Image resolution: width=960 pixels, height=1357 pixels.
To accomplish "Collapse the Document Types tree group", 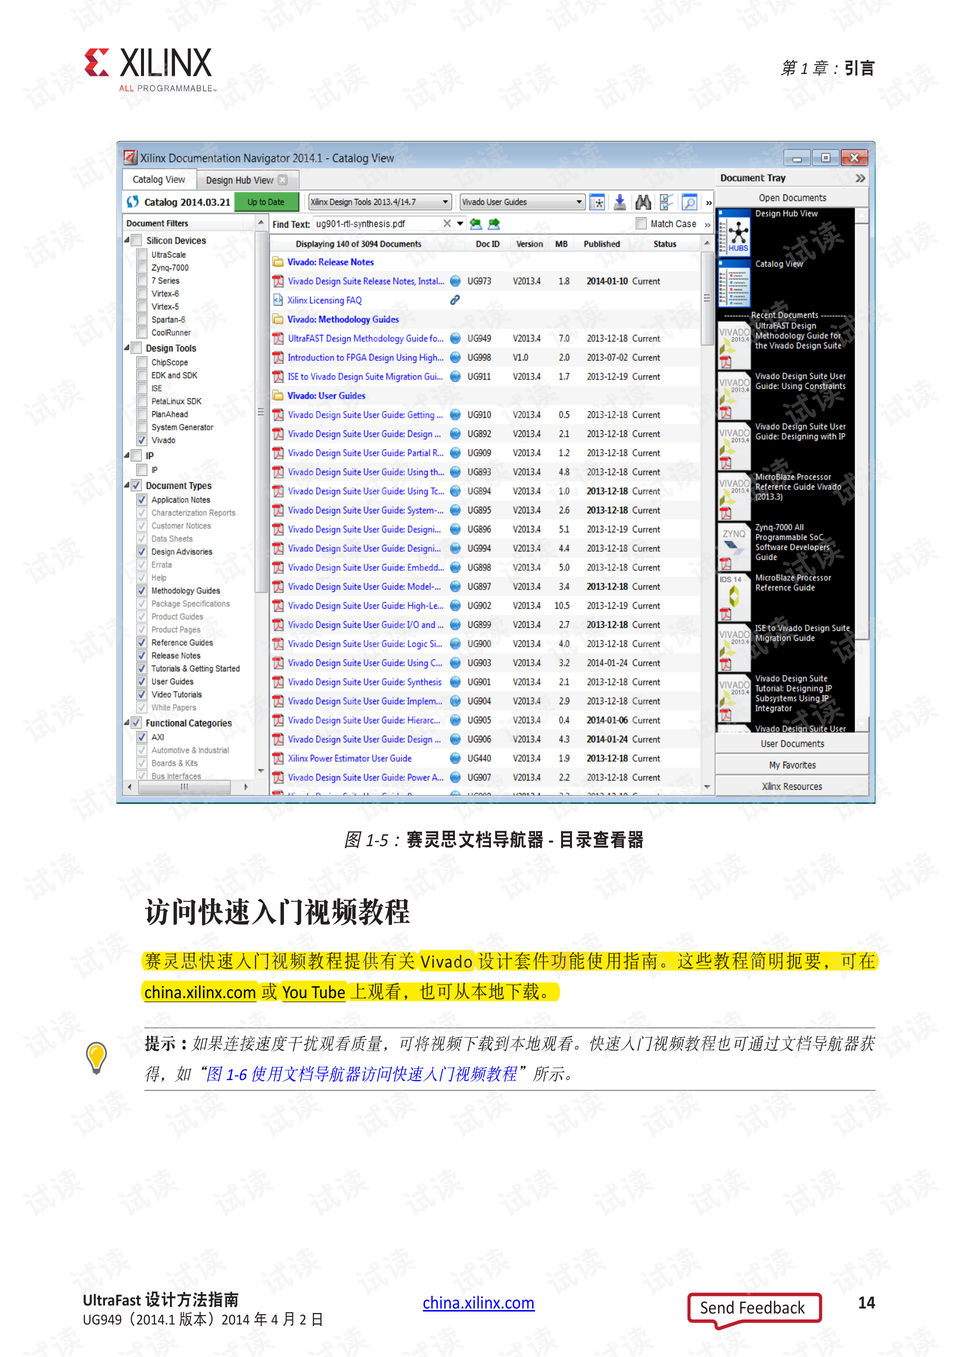I will coord(127,486).
